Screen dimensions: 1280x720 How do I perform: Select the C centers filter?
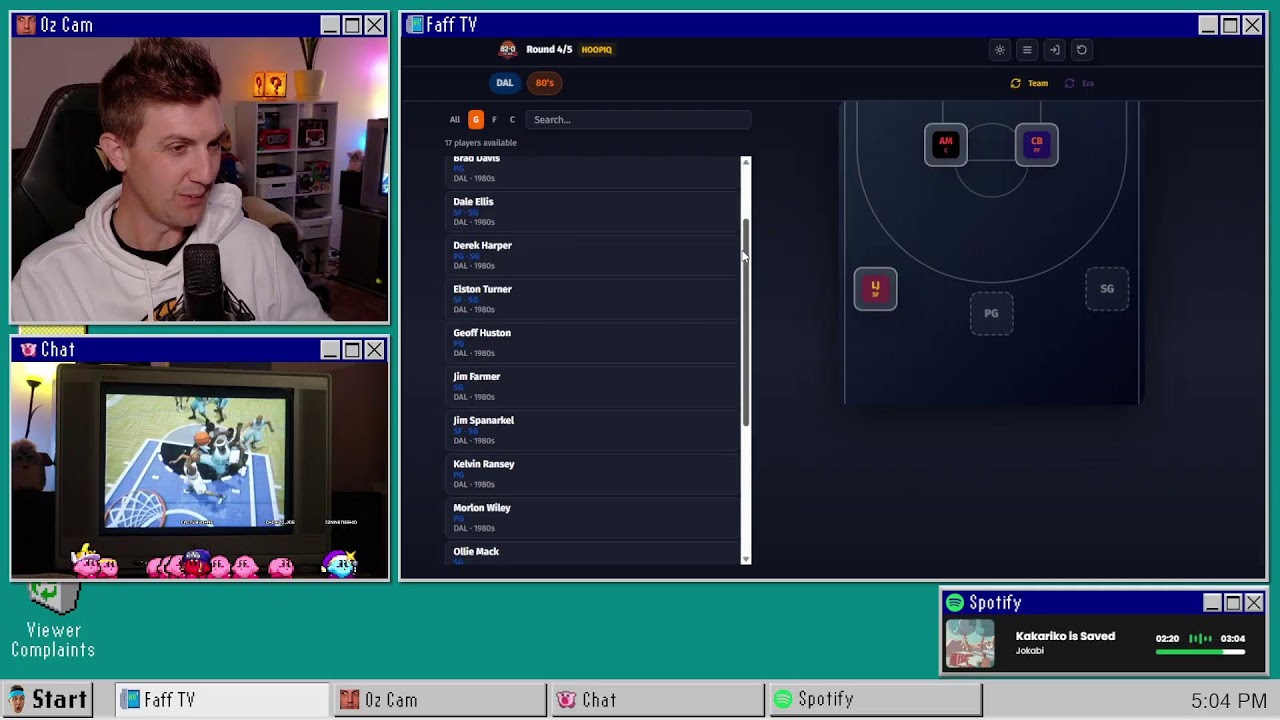pos(512,120)
